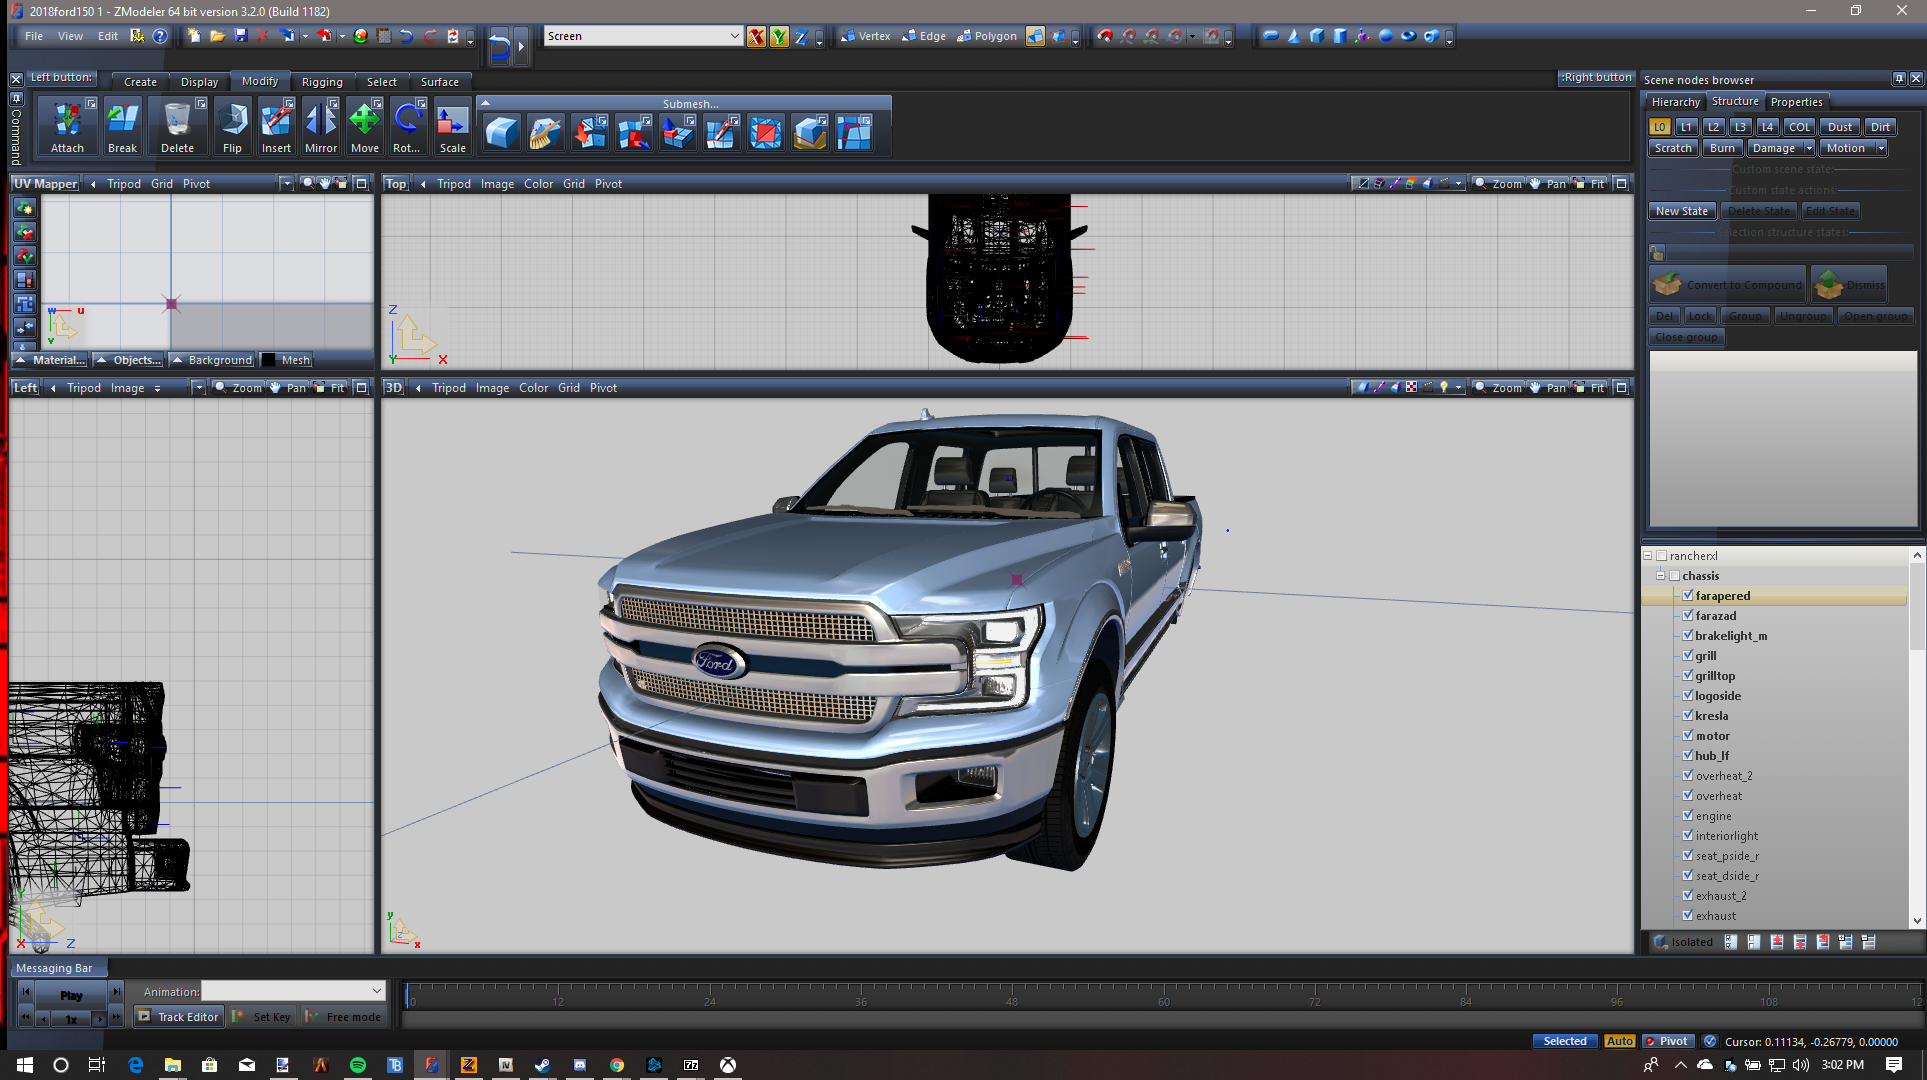Screen dimensions: 1927x1080
Task: Pick the Flip tool
Action: point(232,127)
